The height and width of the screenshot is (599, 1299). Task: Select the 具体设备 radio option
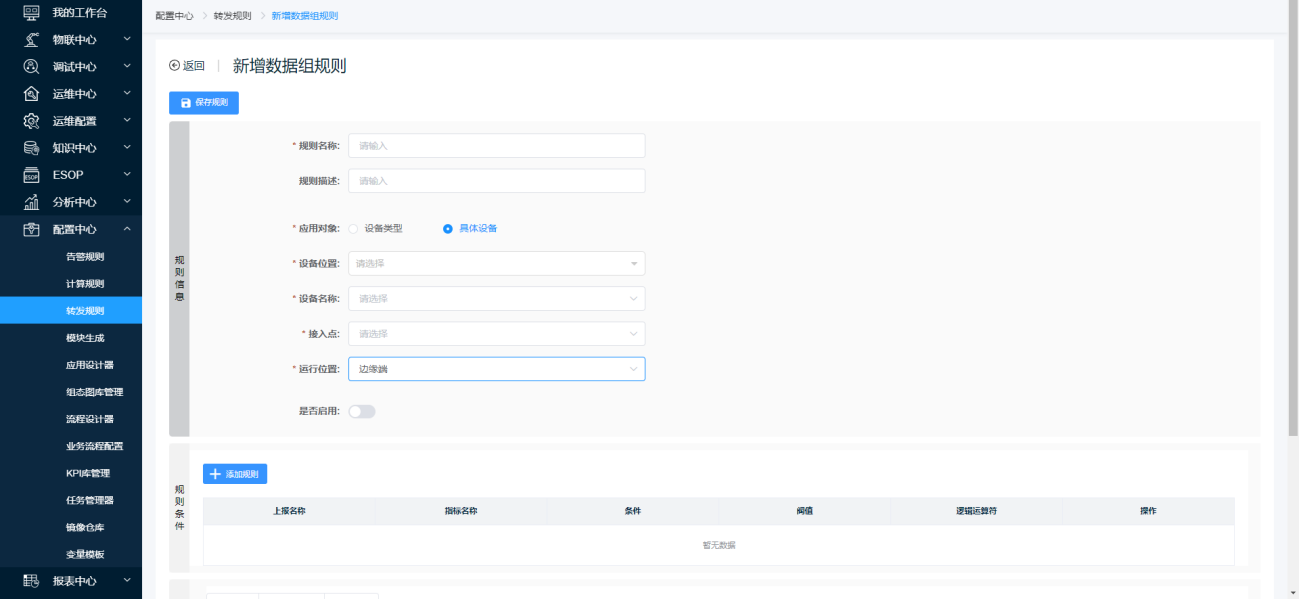pyautogui.click(x=448, y=228)
